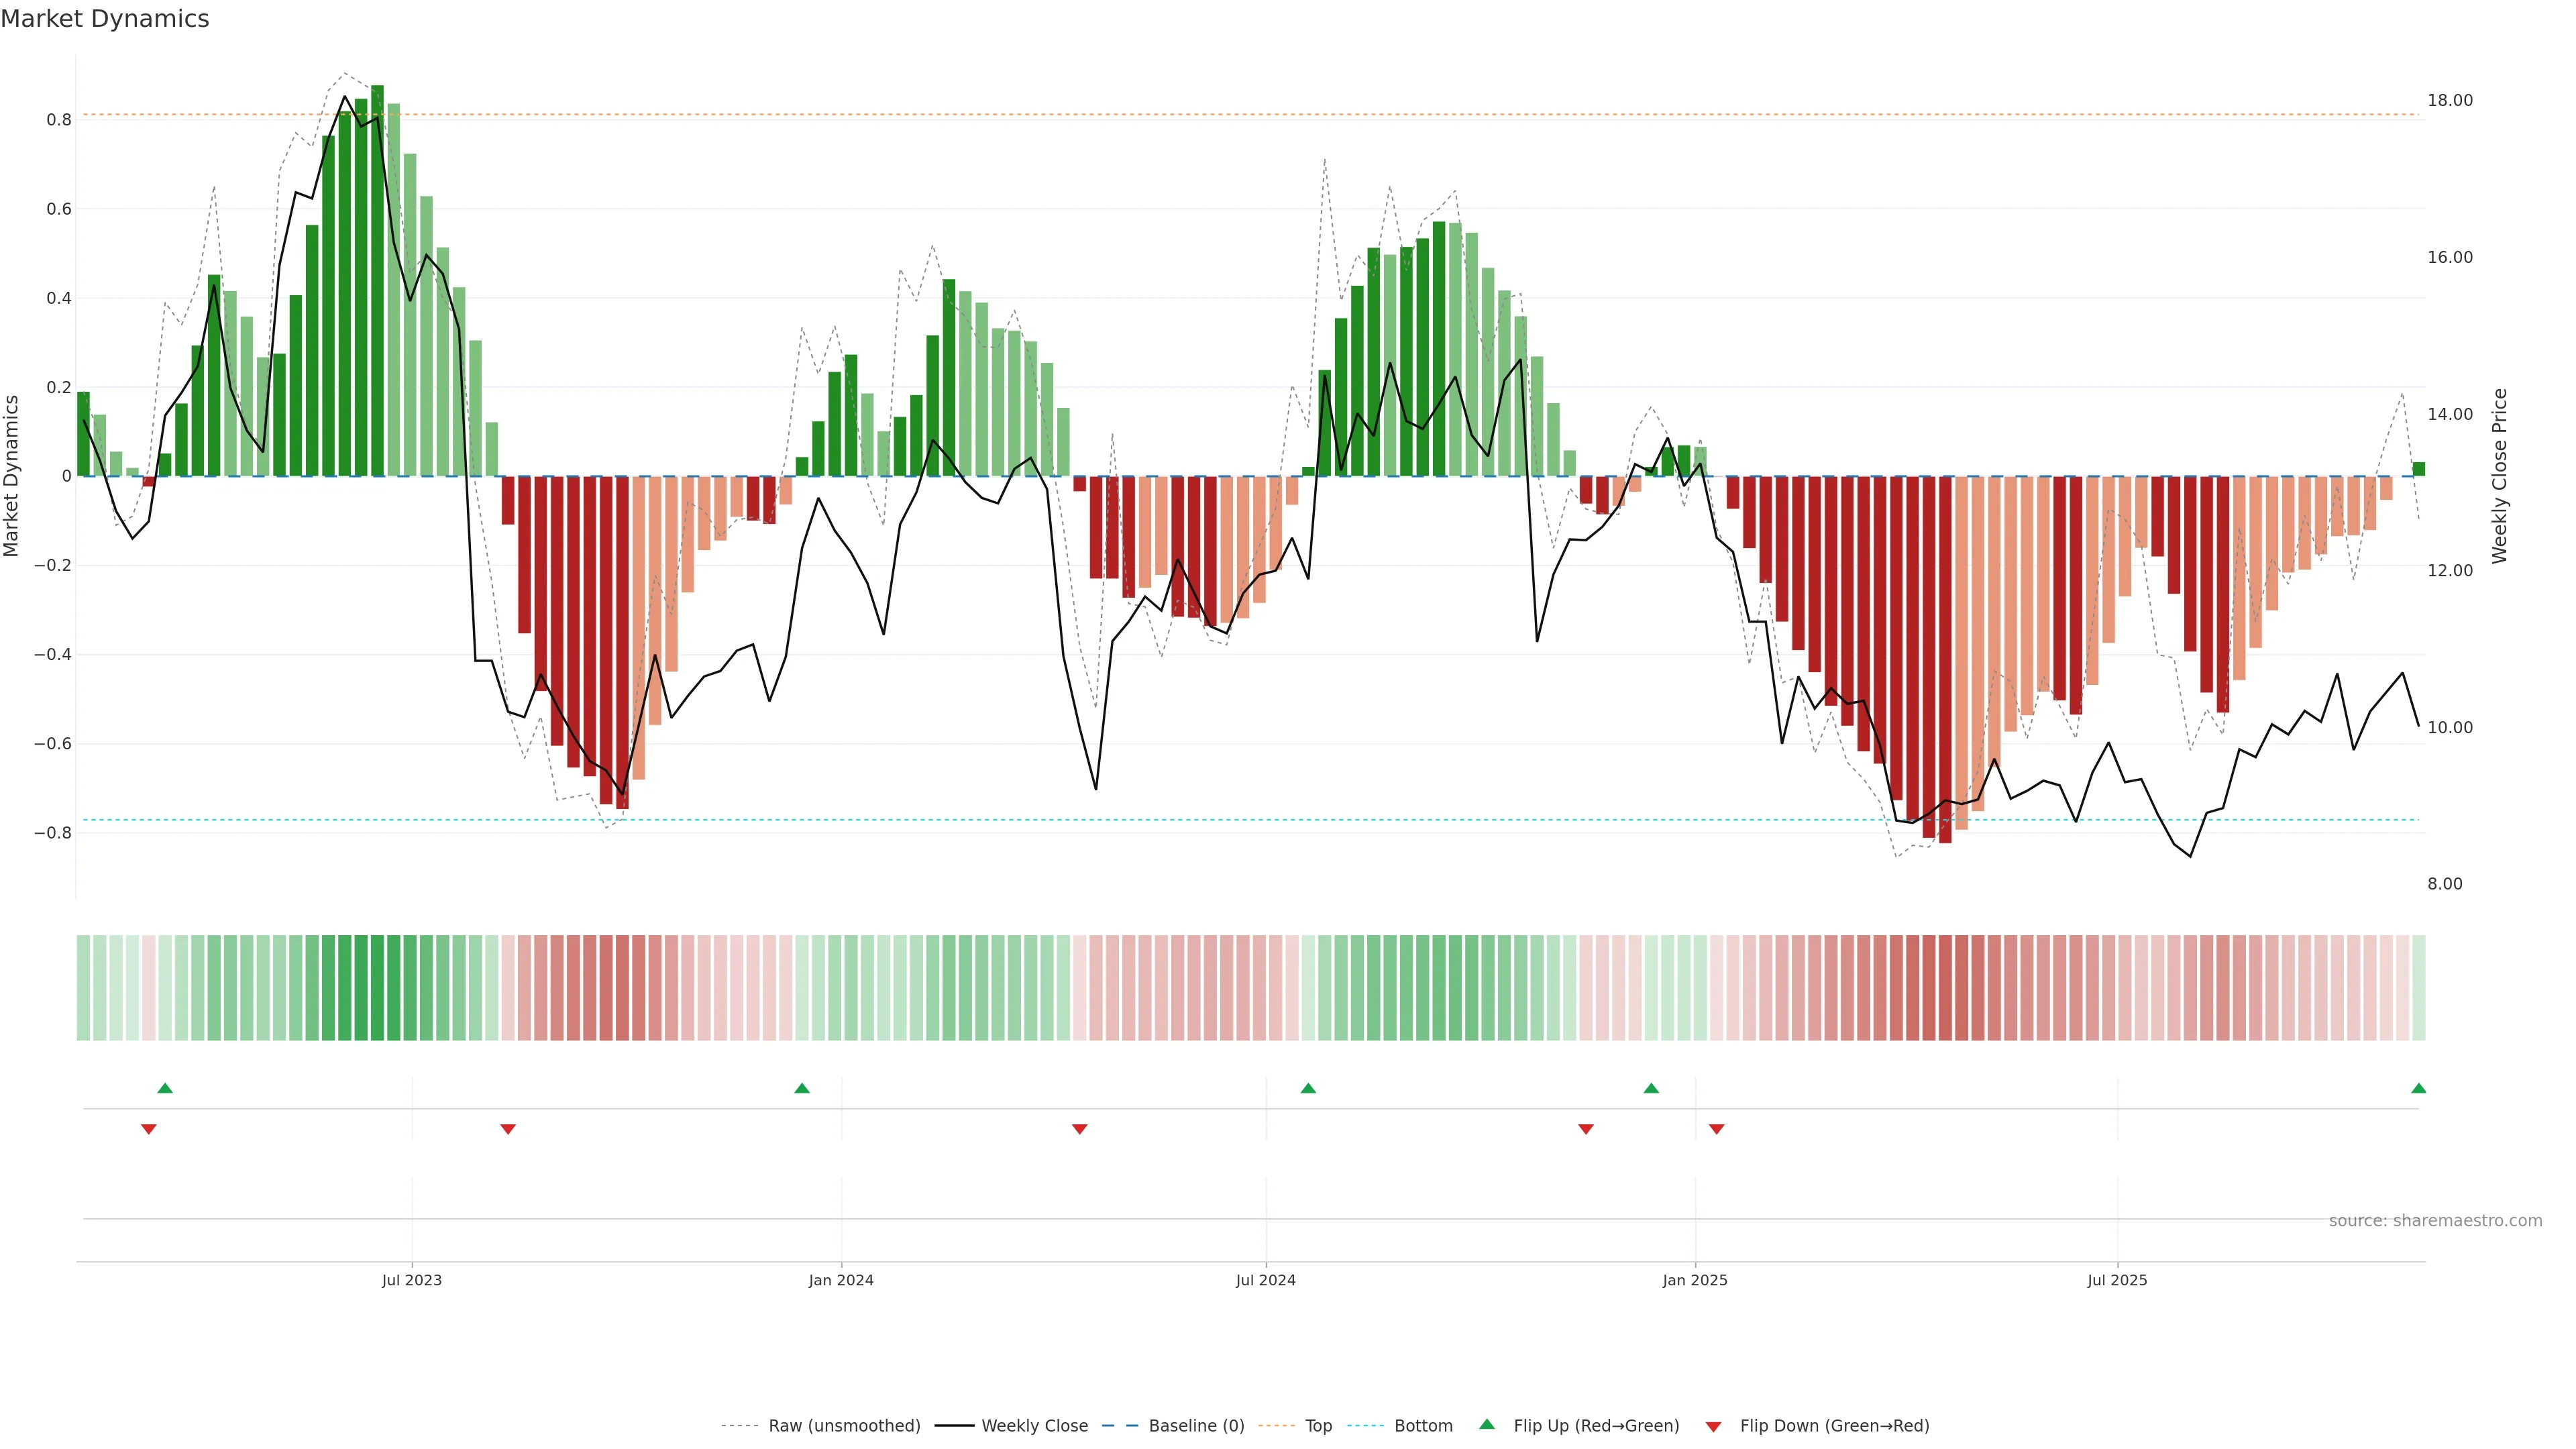Toggle the Weekly Close legend entry
2576x1449 pixels.
click(1034, 1426)
